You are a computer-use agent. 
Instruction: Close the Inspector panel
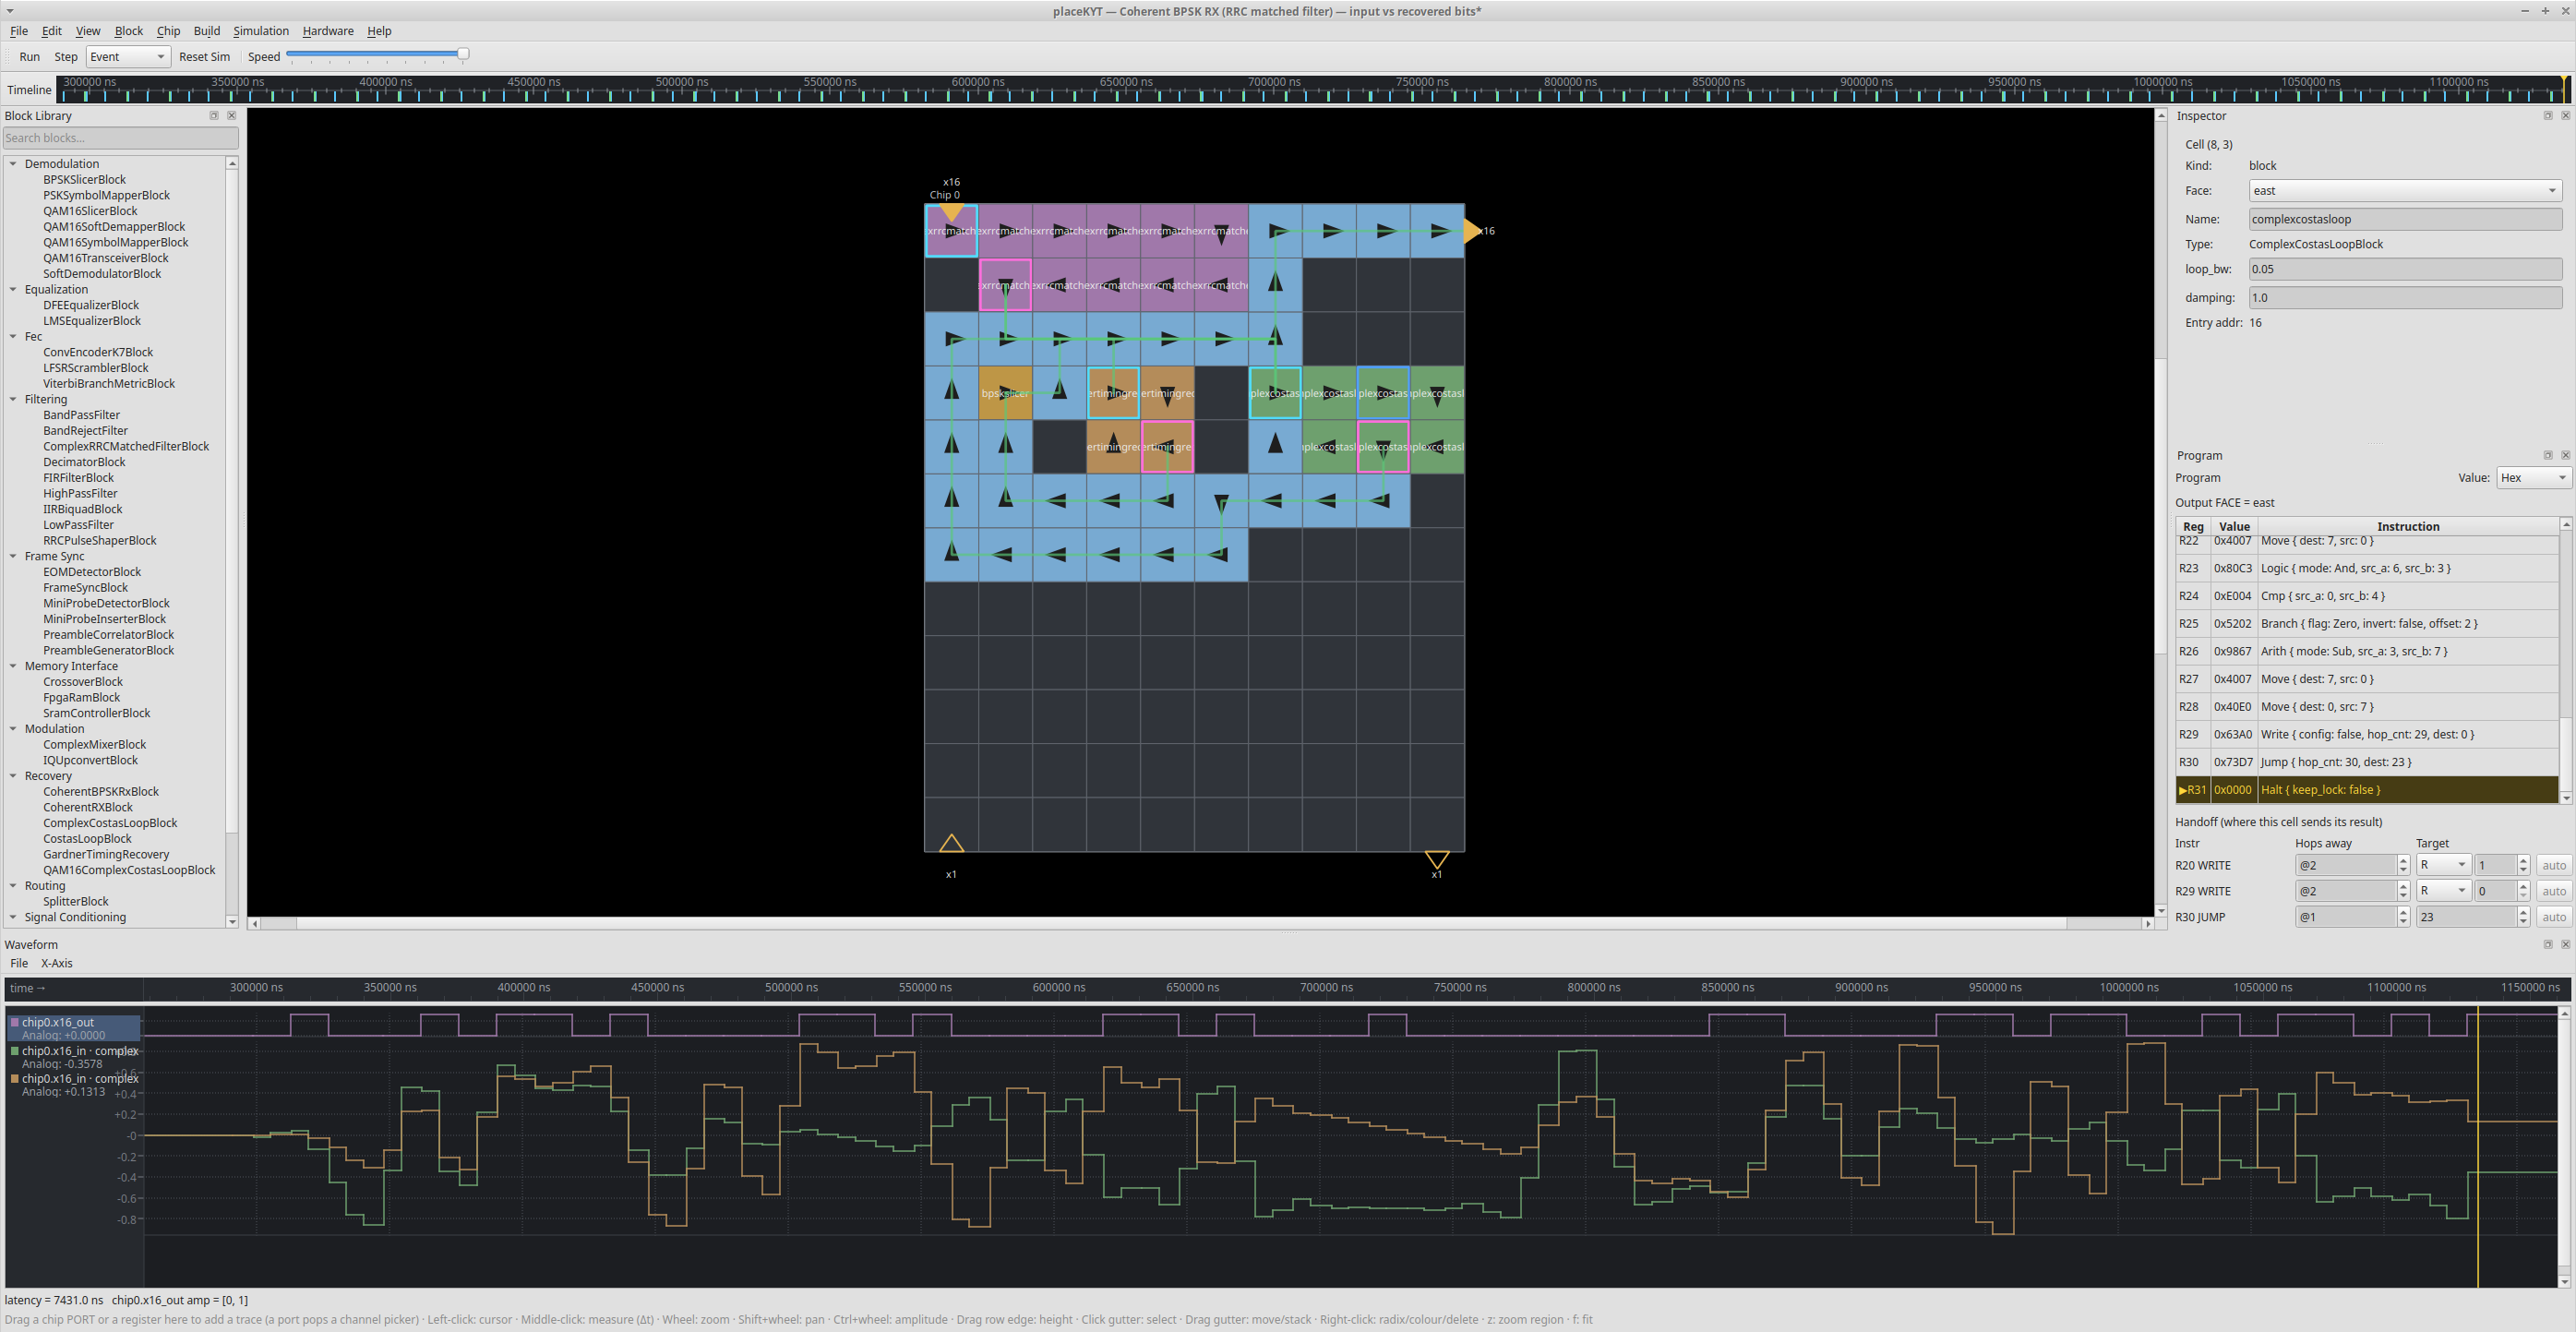click(2565, 116)
